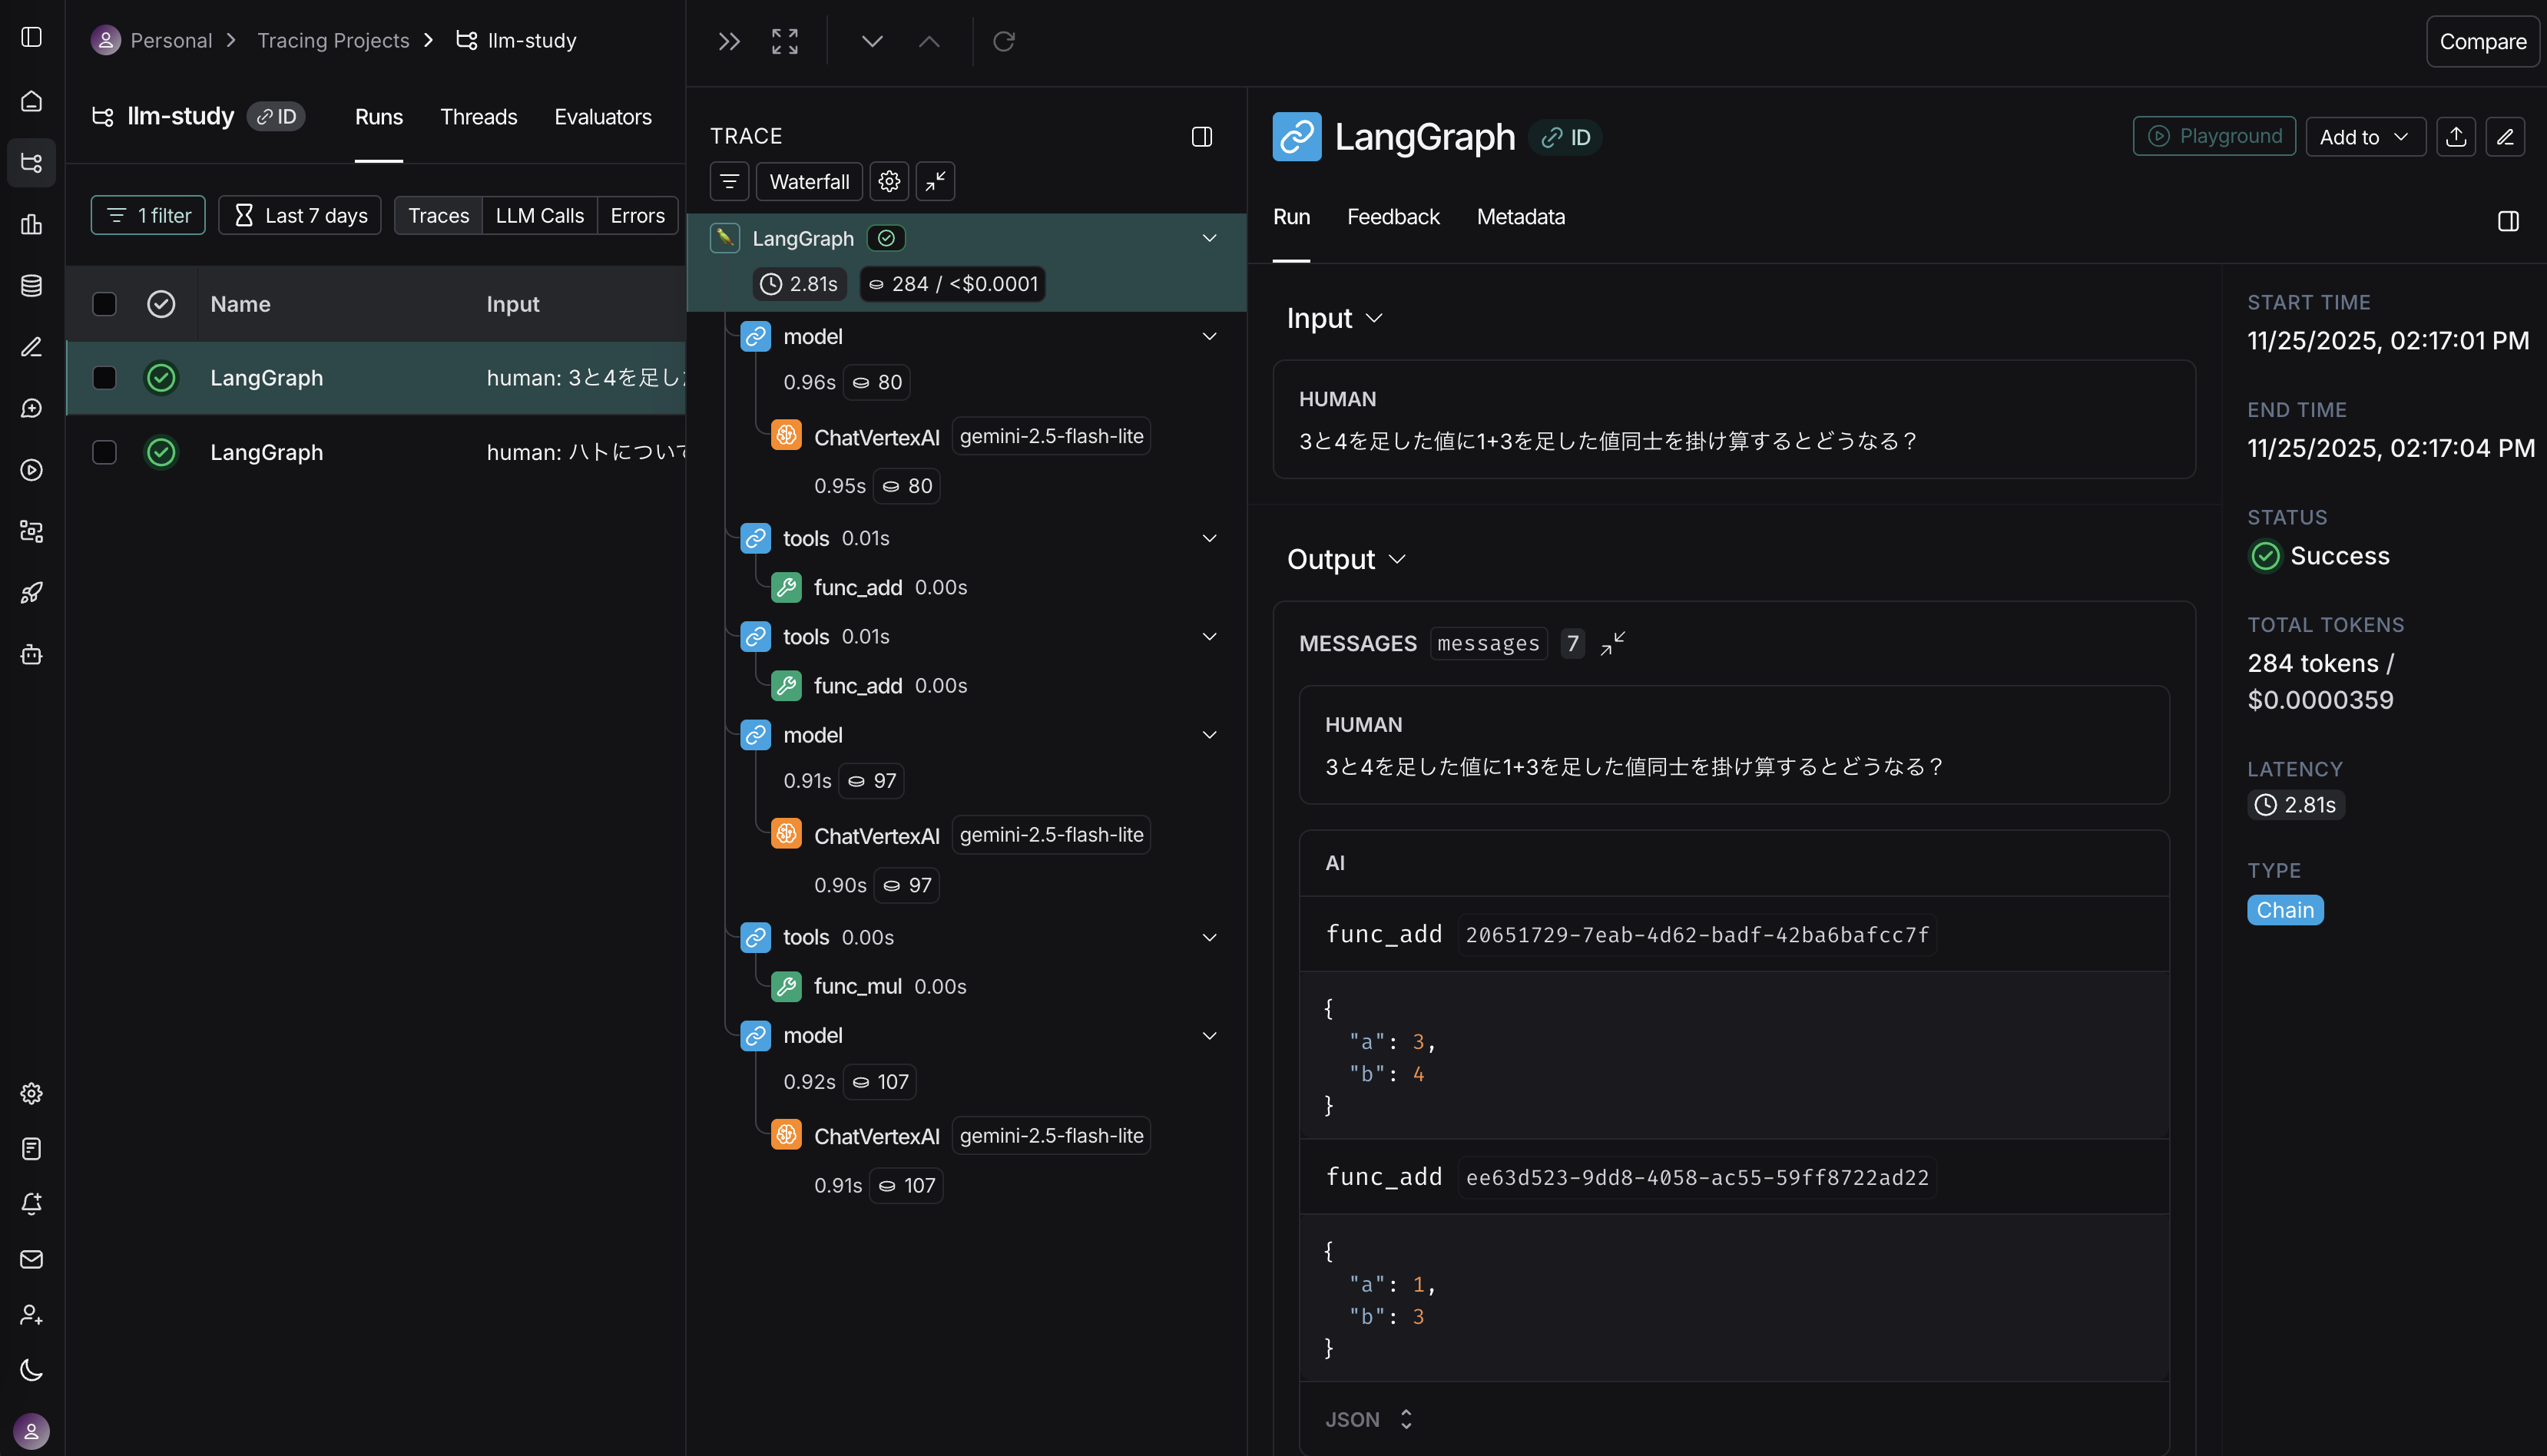Open the Add to dropdown
This screenshot has height=1456, width=2547.
(x=2365, y=137)
